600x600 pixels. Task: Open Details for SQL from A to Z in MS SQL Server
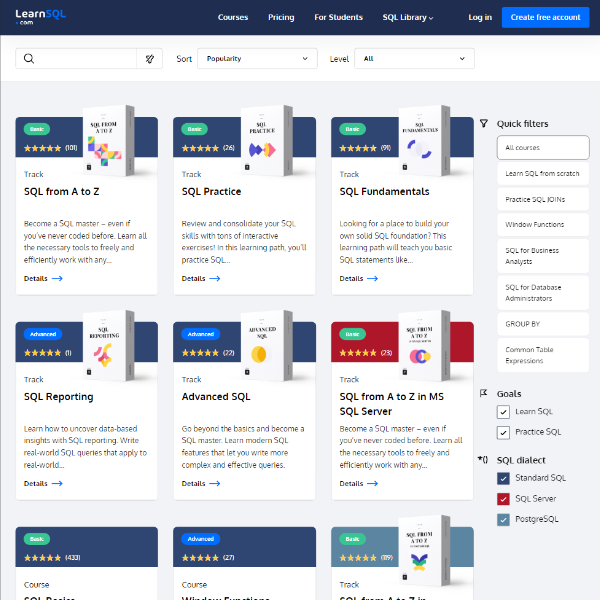359,484
